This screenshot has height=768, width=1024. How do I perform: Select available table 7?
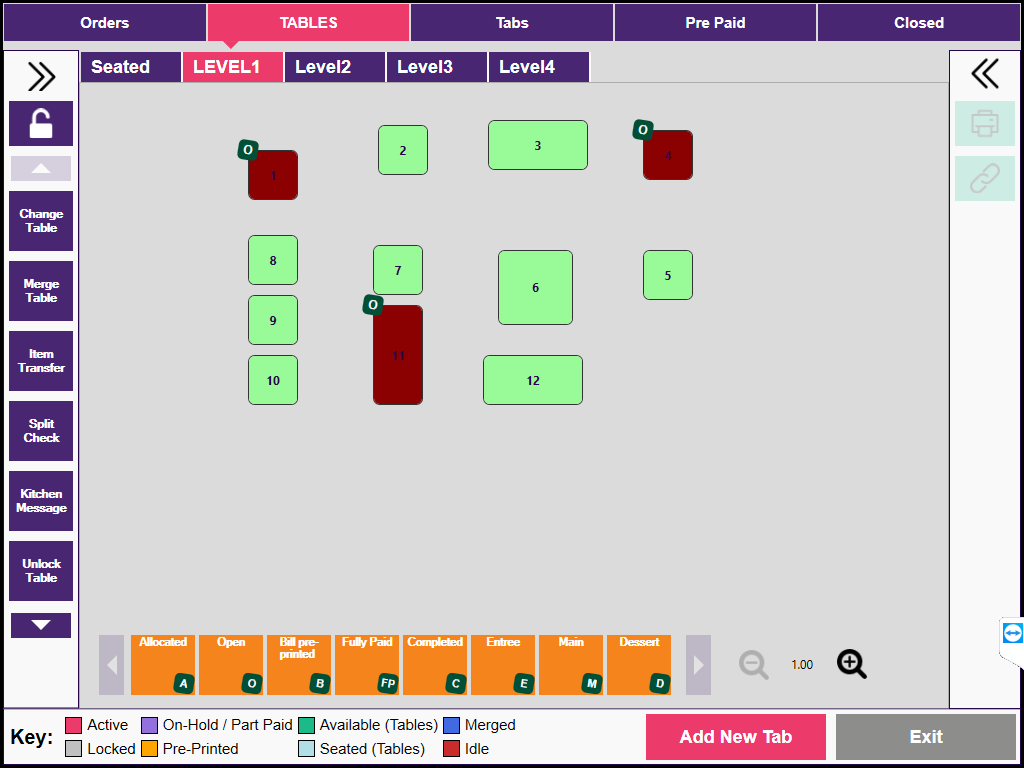[x=398, y=270]
